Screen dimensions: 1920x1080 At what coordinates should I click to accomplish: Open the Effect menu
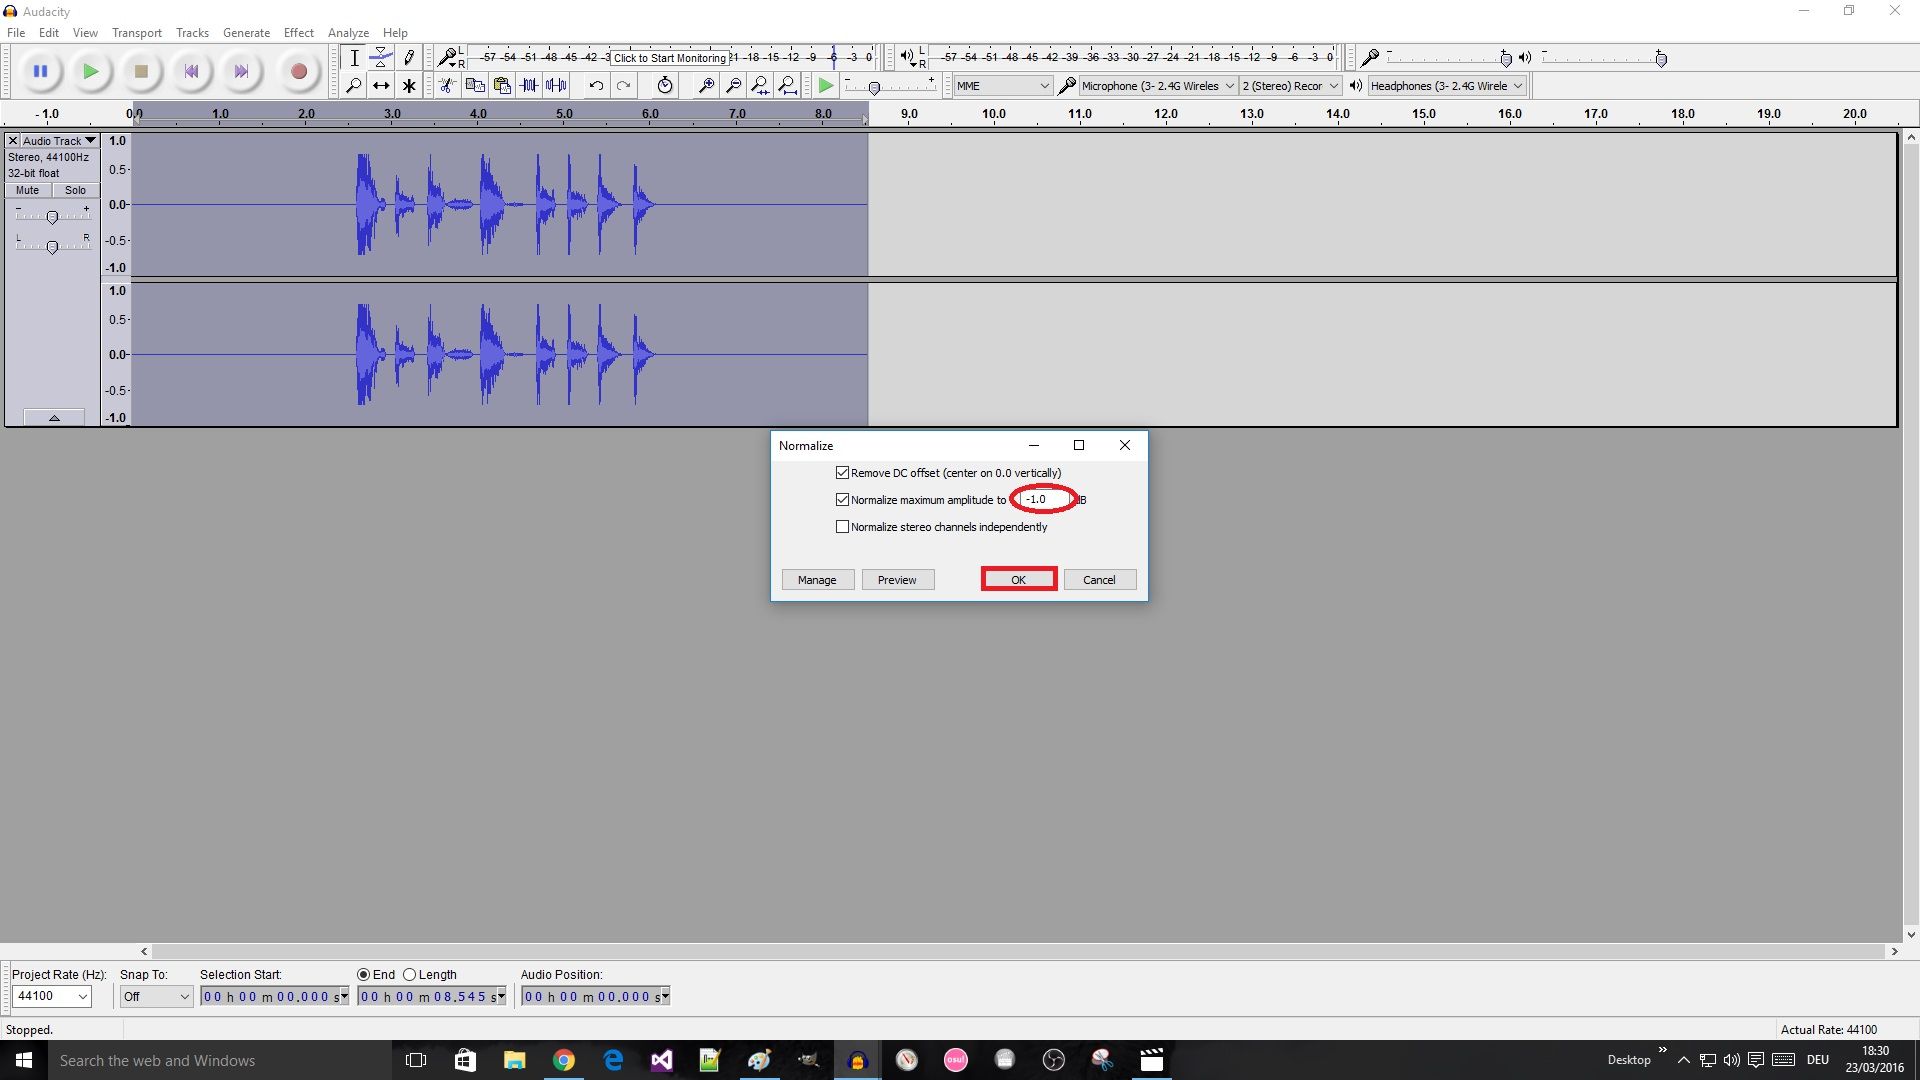(298, 32)
